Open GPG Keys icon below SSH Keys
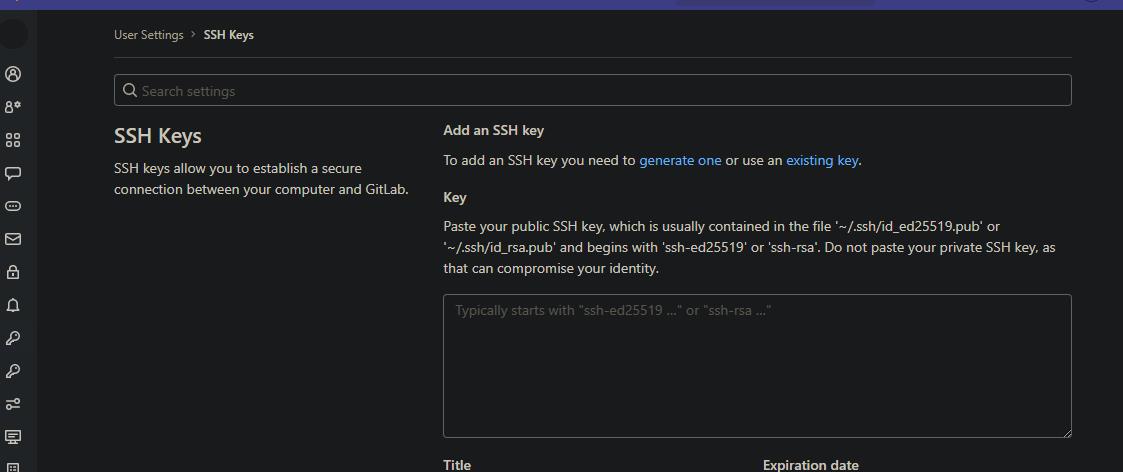This screenshot has height=472, width=1123. 13,371
